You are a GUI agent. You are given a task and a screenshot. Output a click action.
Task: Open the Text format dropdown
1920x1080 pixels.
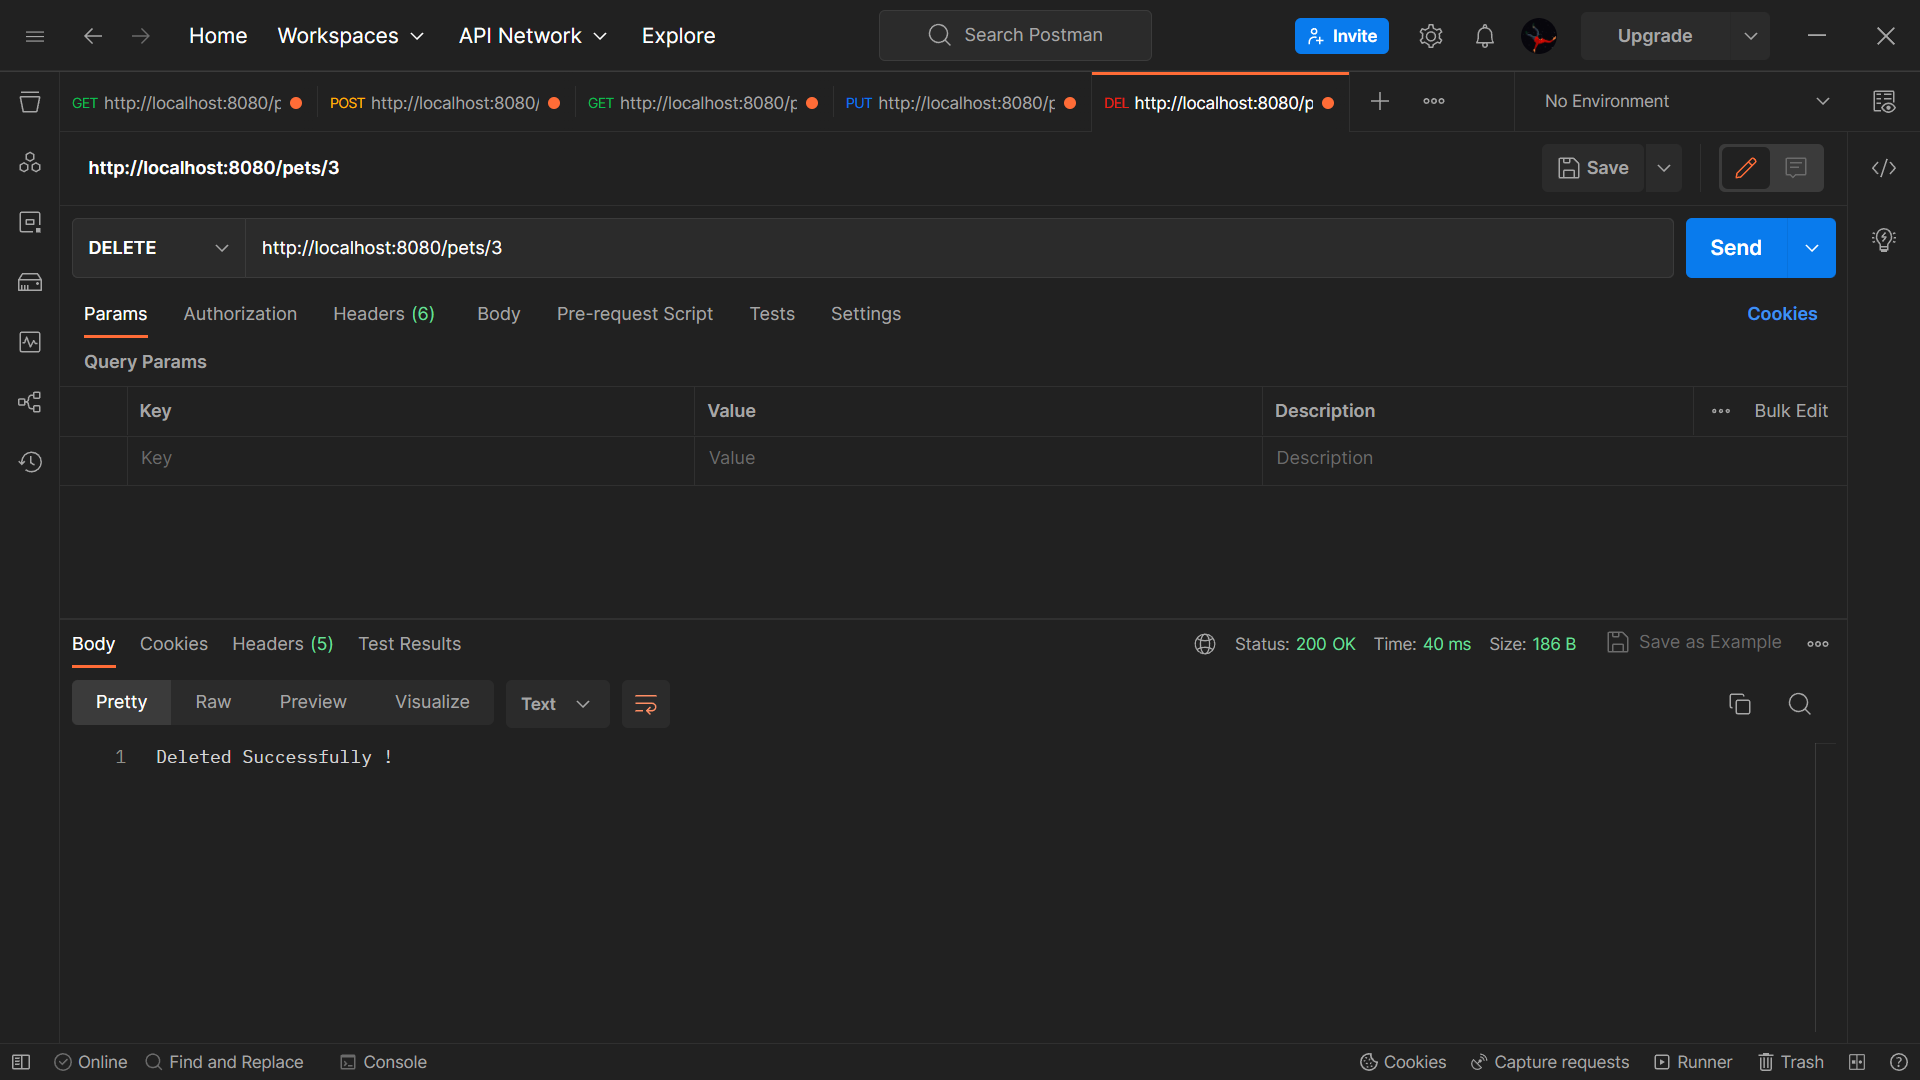[557, 704]
